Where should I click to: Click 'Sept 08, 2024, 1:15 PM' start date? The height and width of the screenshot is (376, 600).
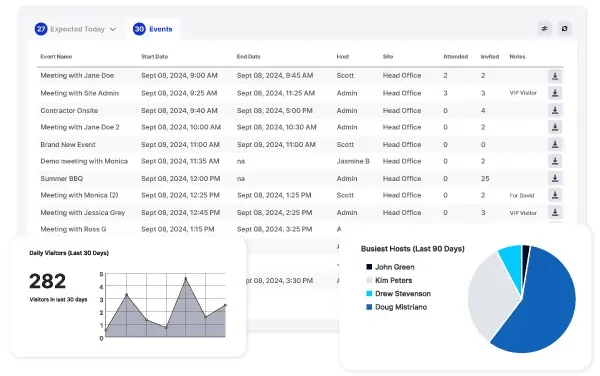point(178,229)
